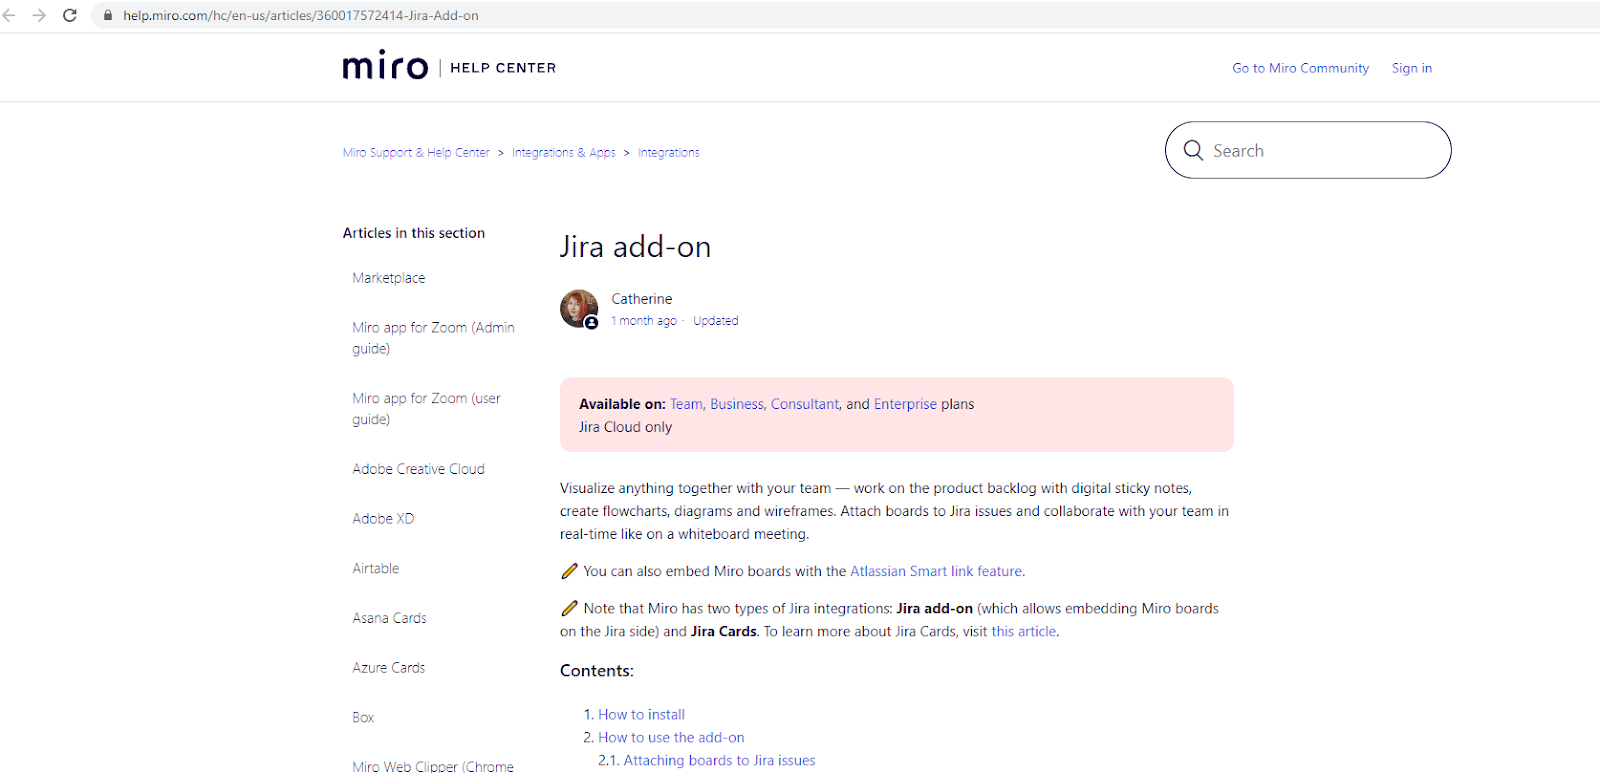This screenshot has height=773, width=1600.
Task: Click the browser back arrow
Action: (10, 15)
